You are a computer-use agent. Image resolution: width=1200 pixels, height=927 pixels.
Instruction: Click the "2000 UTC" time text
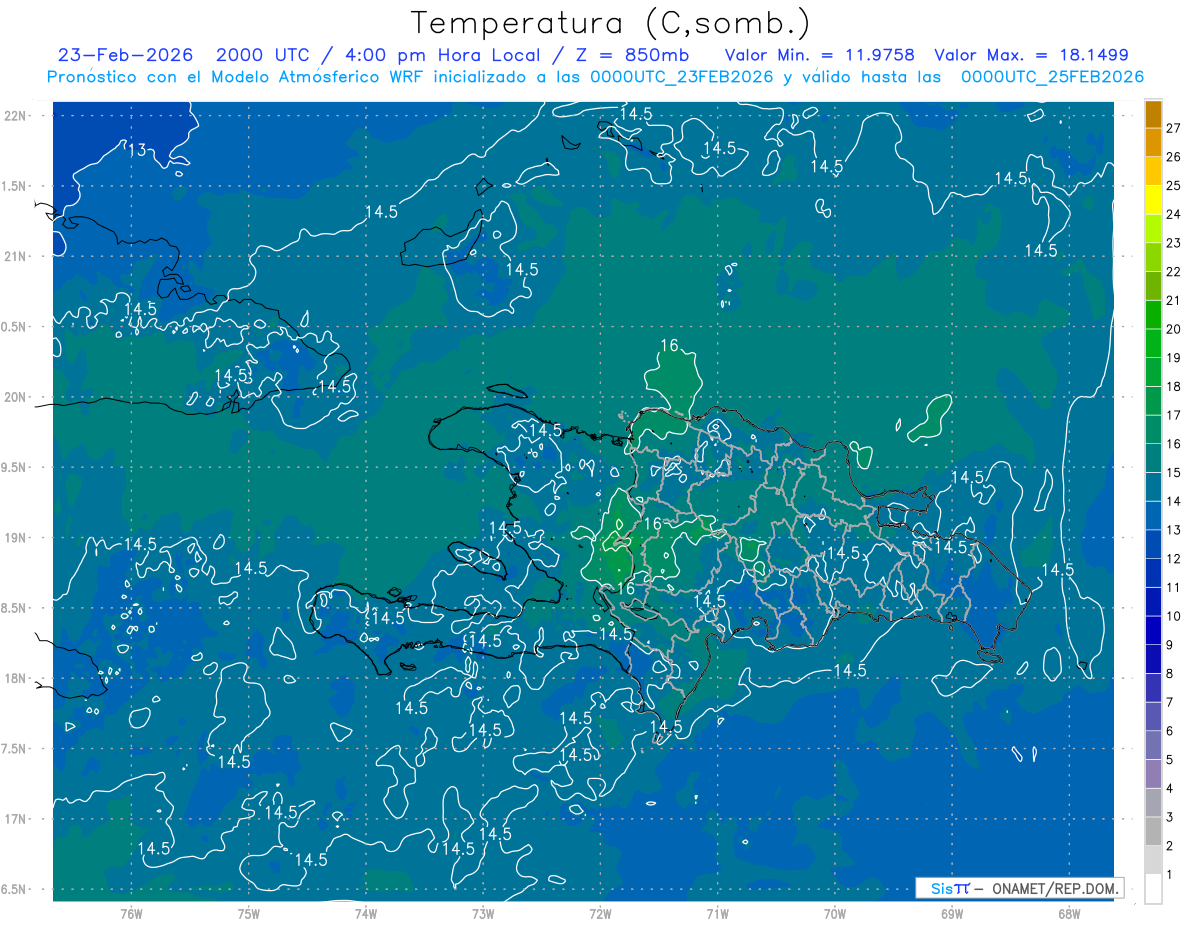(263, 55)
